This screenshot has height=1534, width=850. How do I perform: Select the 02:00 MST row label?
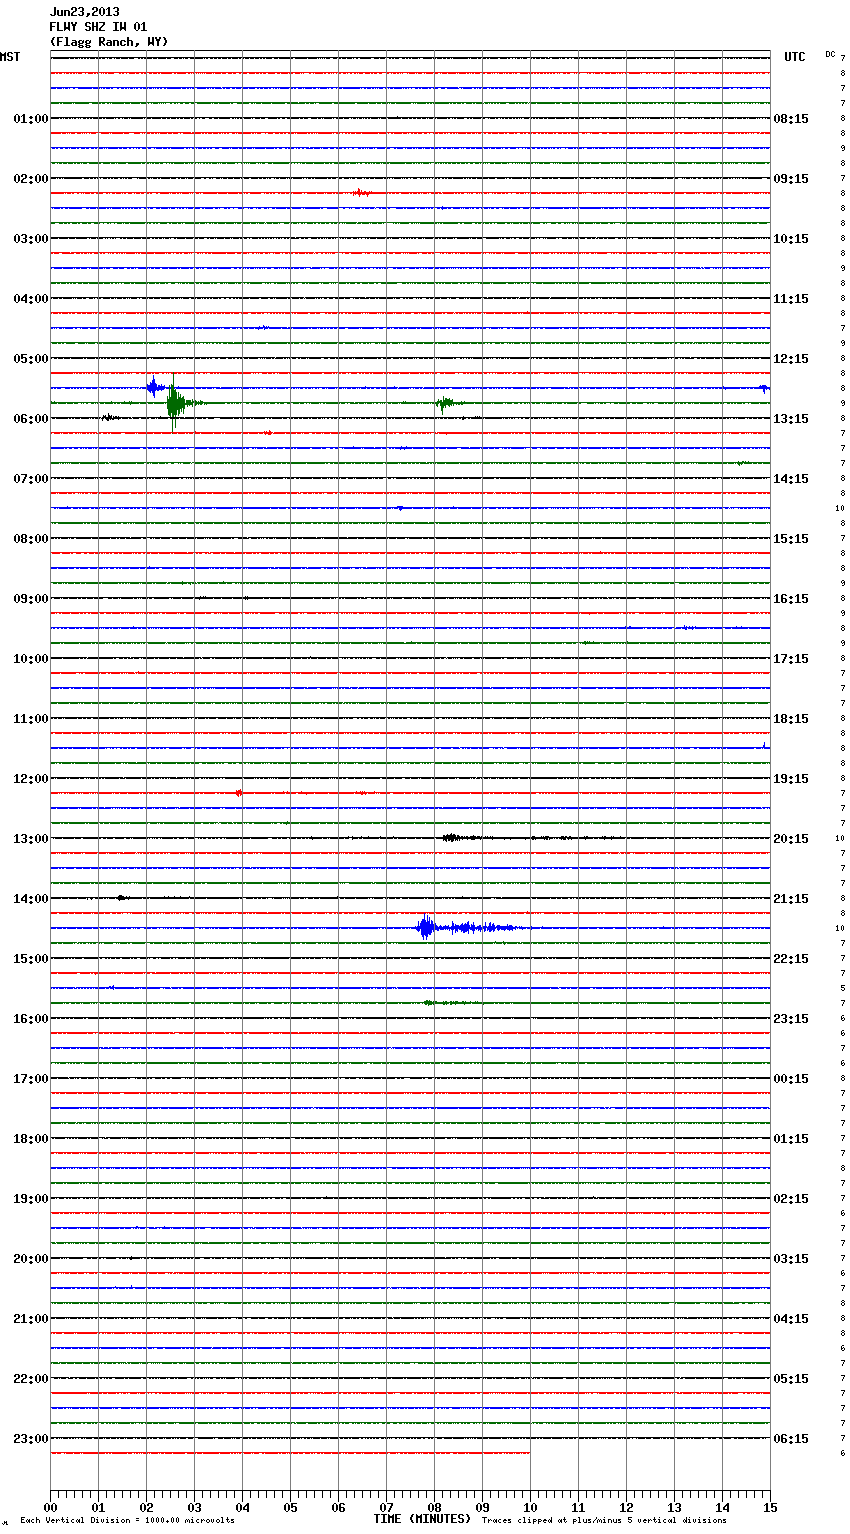31,178
